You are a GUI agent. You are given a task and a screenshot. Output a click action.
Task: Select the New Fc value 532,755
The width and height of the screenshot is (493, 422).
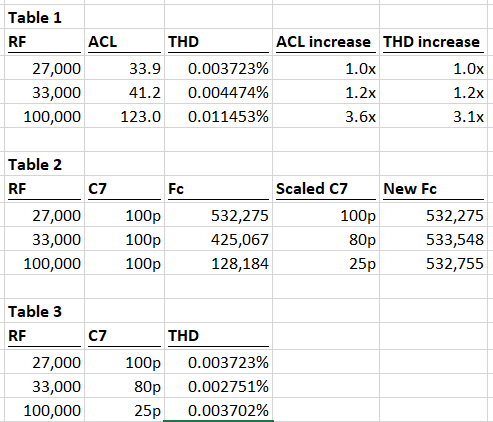point(433,263)
